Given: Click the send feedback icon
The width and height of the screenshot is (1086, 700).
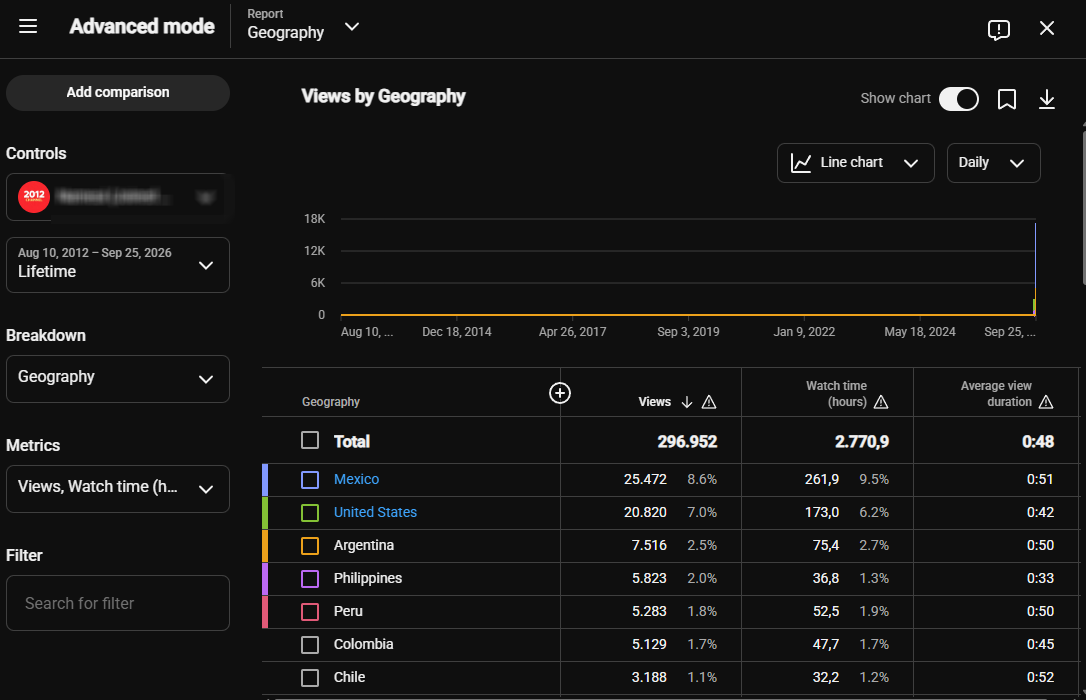Looking at the screenshot, I should (x=998, y=29).
